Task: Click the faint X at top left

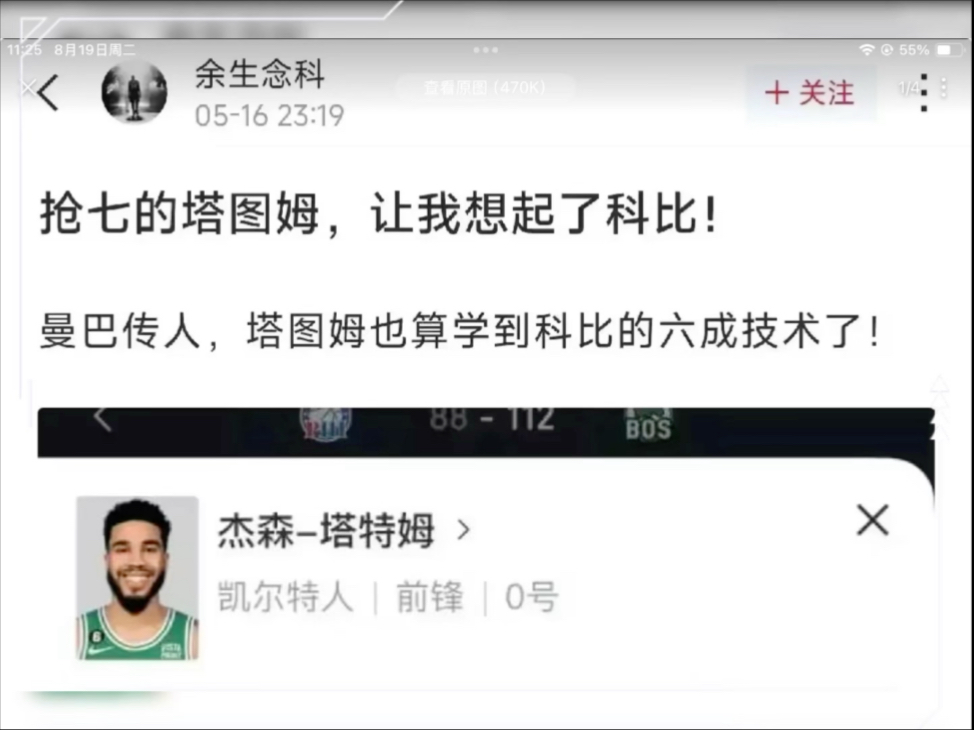Action: point(27,88)
